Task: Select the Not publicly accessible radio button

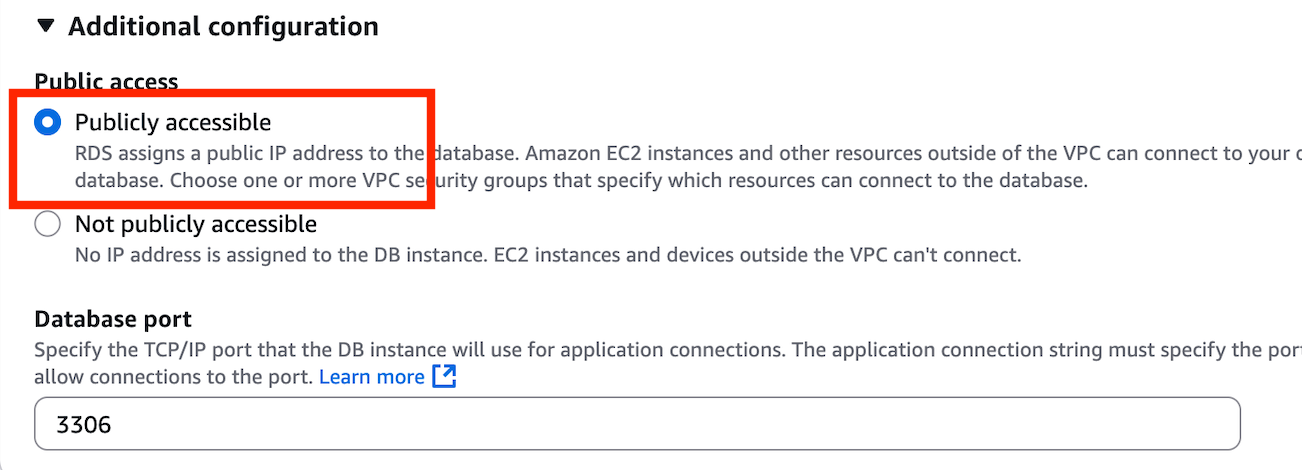Action: pos(47,224)
